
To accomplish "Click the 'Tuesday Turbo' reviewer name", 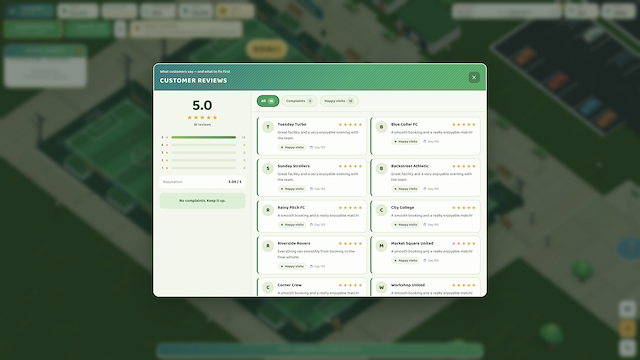I will click(292, 124).
